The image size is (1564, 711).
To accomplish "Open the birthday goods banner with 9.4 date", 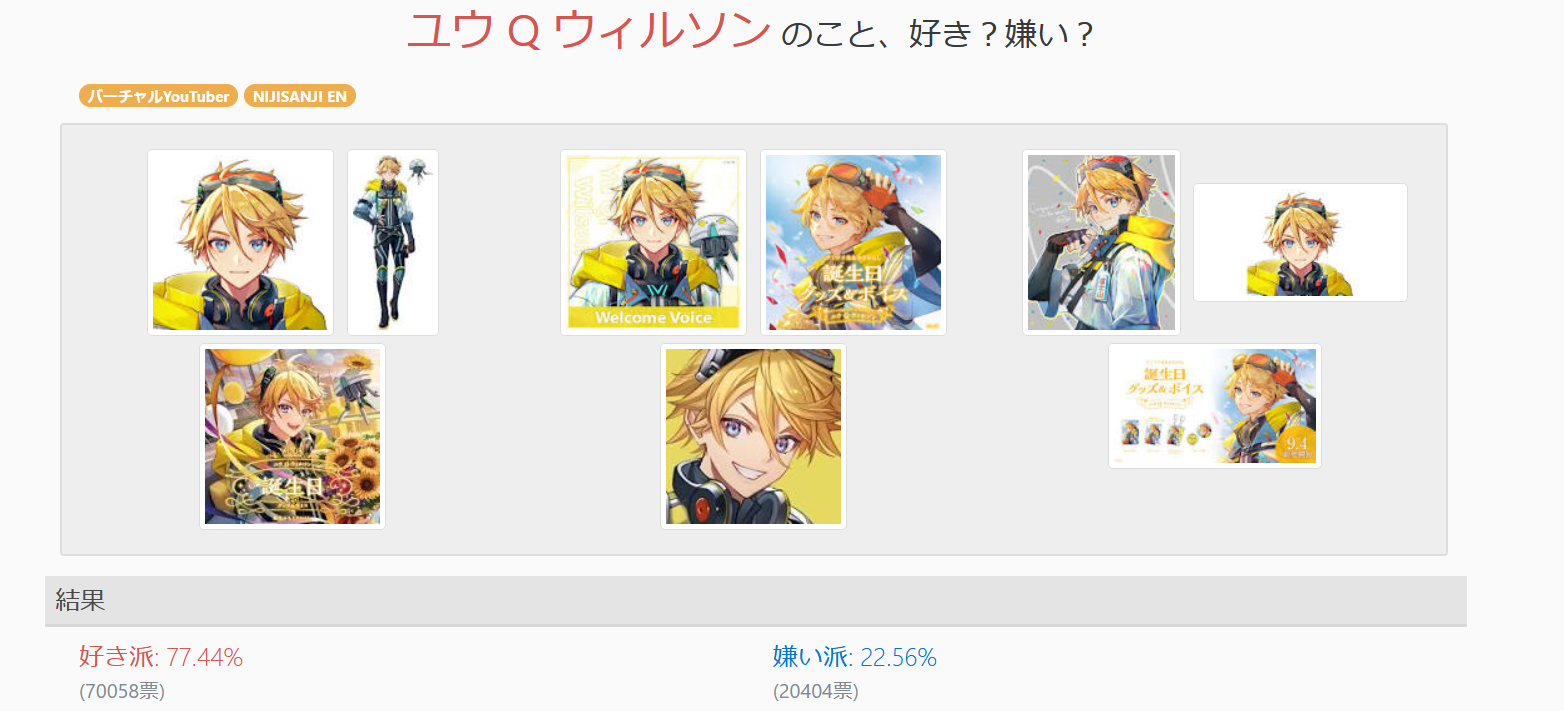I will (1215, 406).
